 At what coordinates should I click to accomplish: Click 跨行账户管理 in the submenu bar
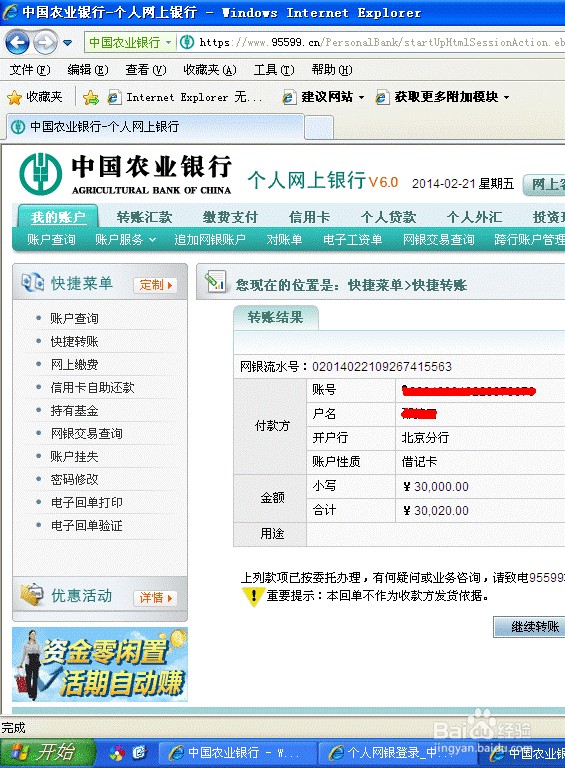tap(529, 240)
